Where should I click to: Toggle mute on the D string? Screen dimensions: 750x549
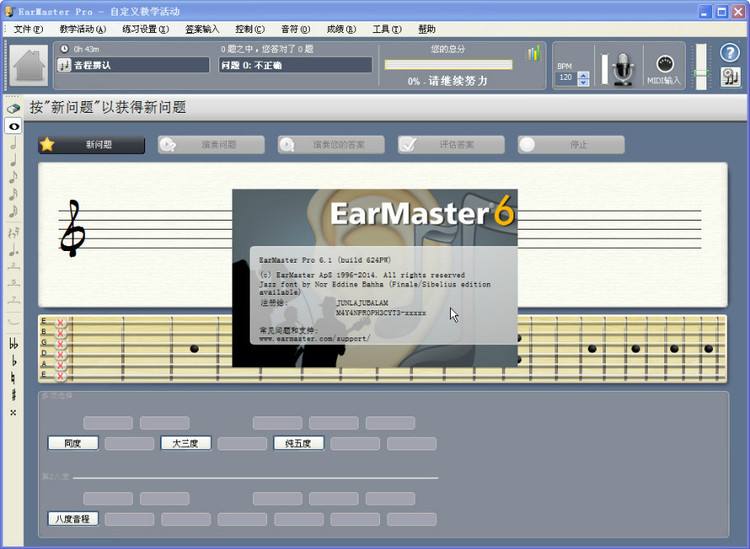pos(60,355)
